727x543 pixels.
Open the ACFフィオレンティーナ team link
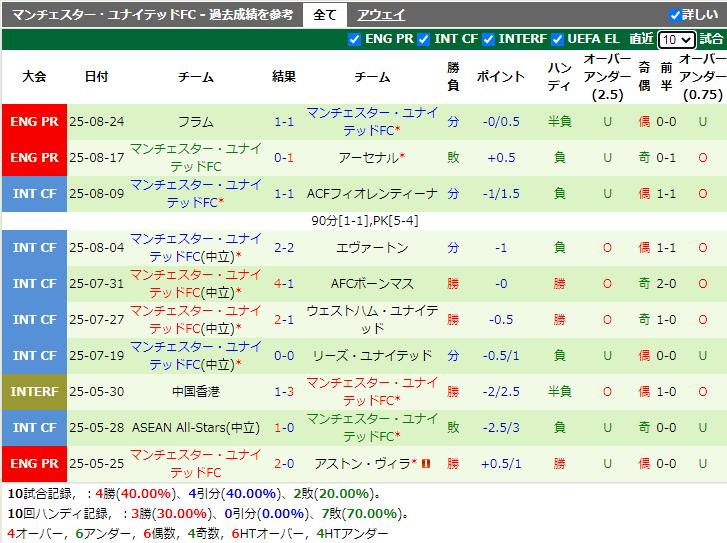[x=372, y=193]
